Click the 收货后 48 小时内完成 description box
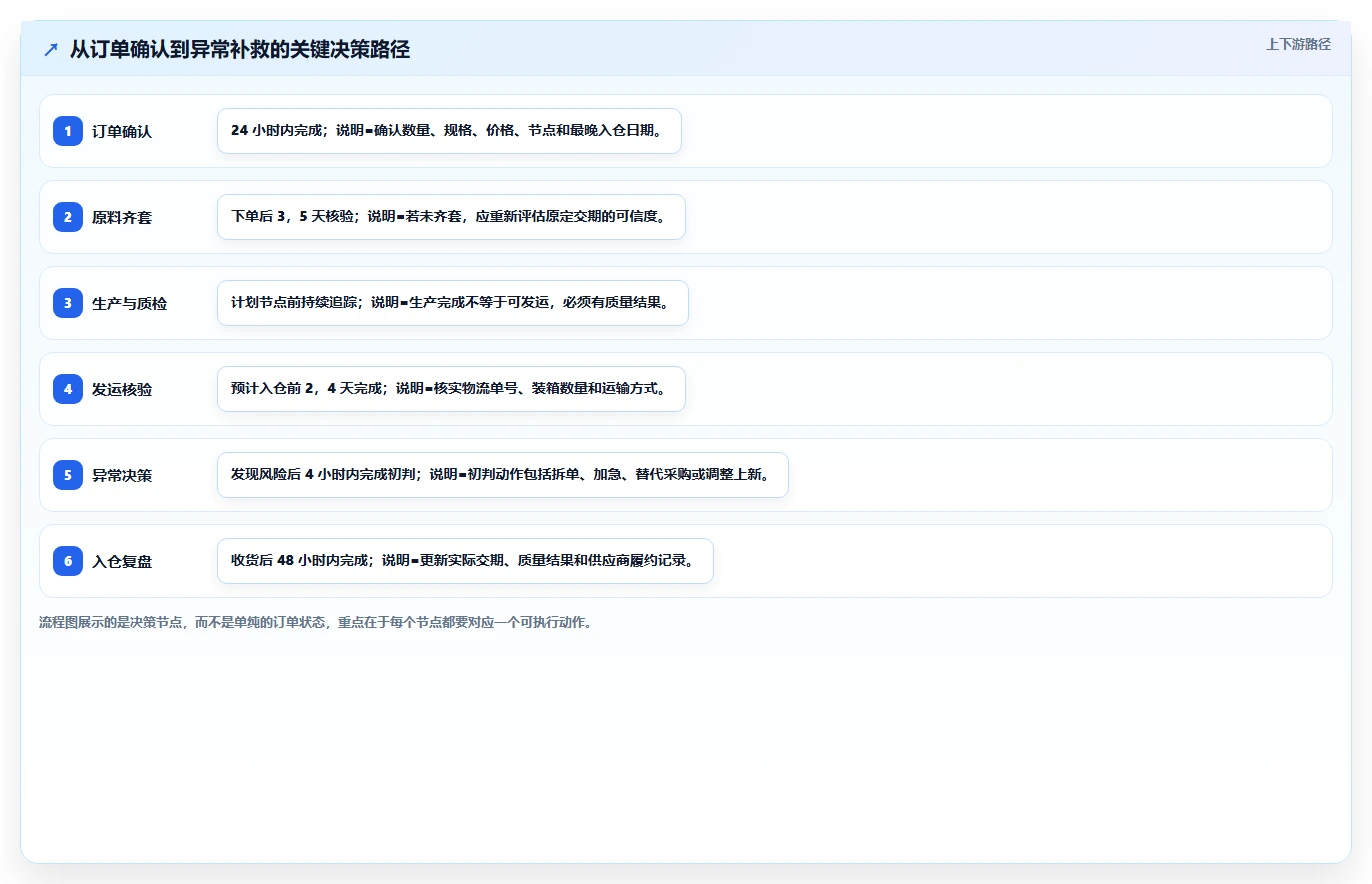This screenshot has width=1372, height=884. pyautogui.click(x=465, y=561)
